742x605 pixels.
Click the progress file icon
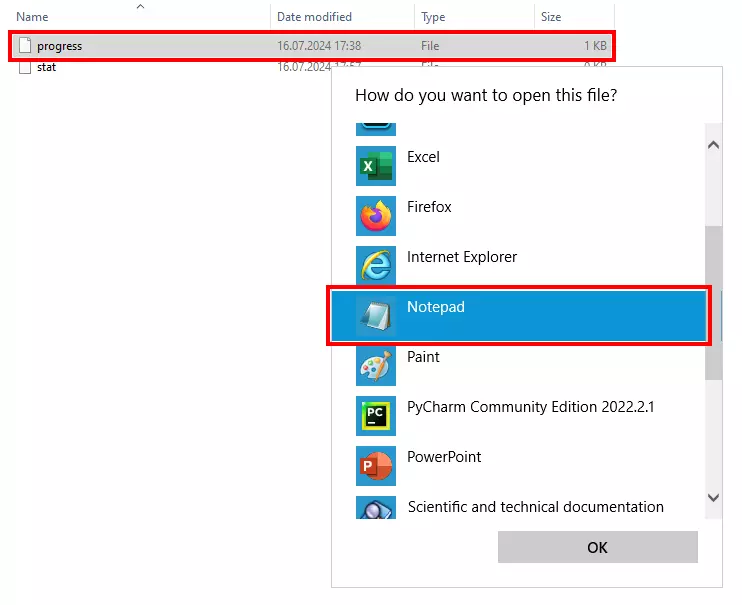[25, 45]
